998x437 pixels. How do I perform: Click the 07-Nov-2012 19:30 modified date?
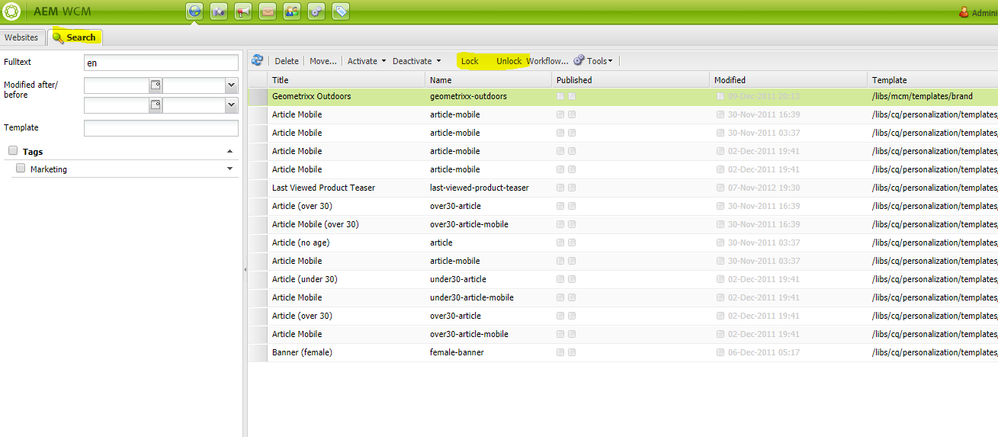pos(764,188)
